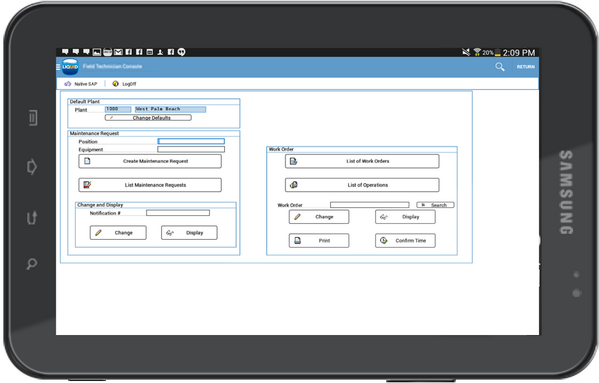Image resolution: width=599 pixels, height=383 pixels.
Task: Click Change button in Work Order panel
Action: point(319,217)
